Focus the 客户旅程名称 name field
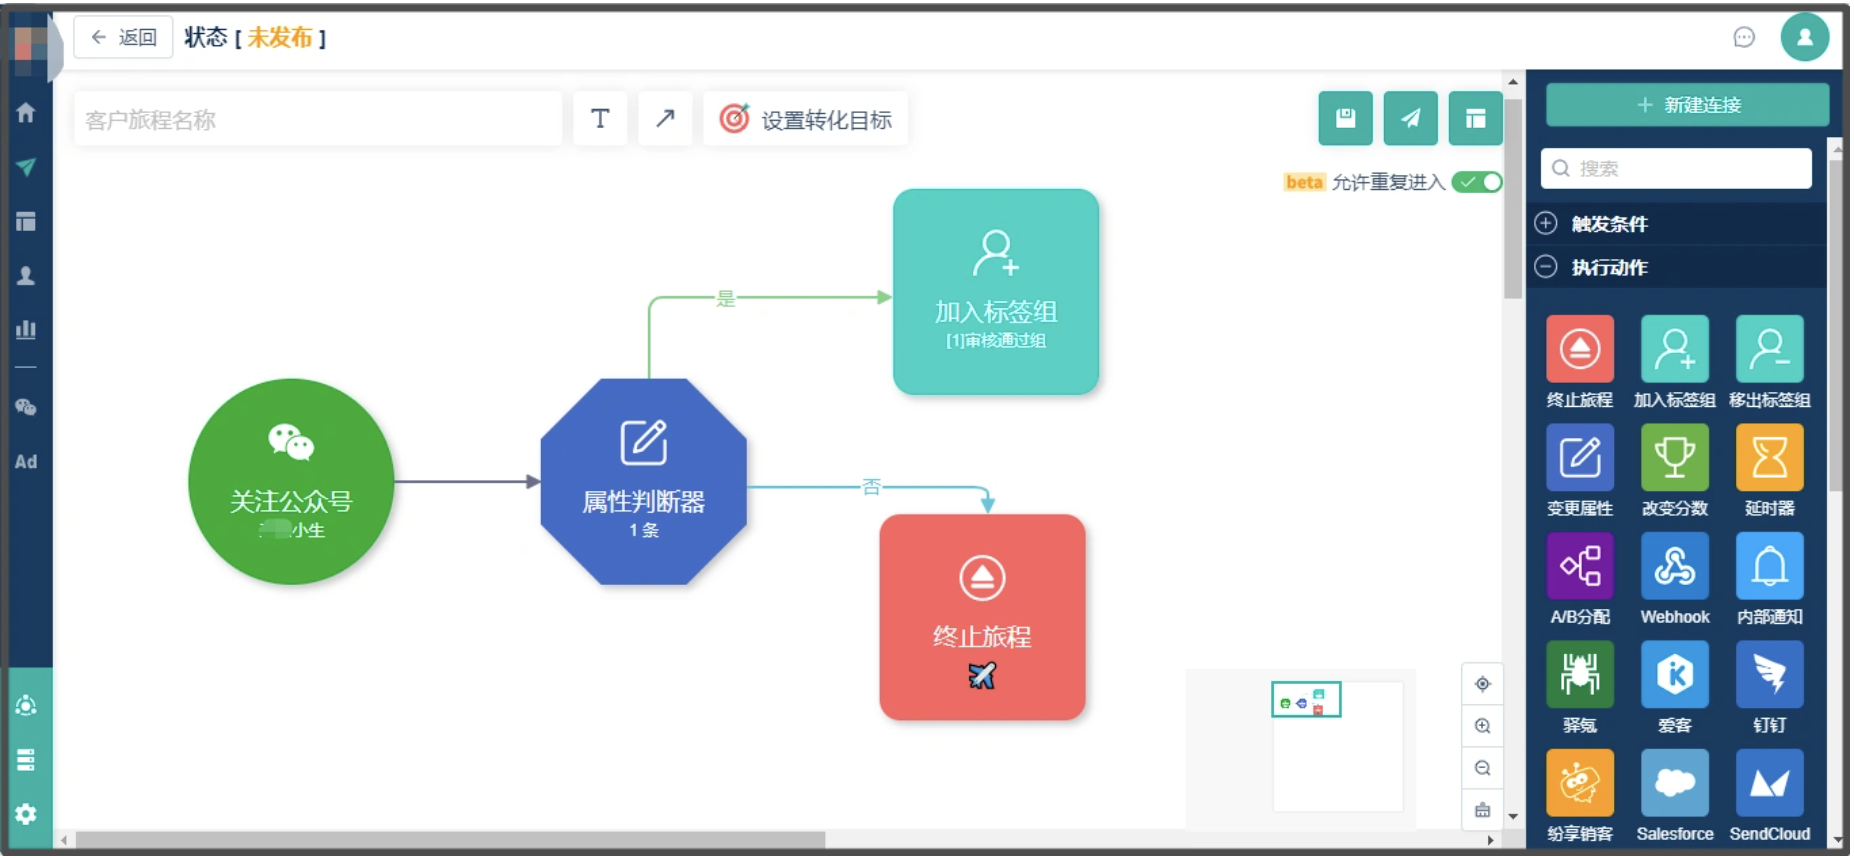The width and height of the screenshot is (1854, 858). click(x=317, y=120)
